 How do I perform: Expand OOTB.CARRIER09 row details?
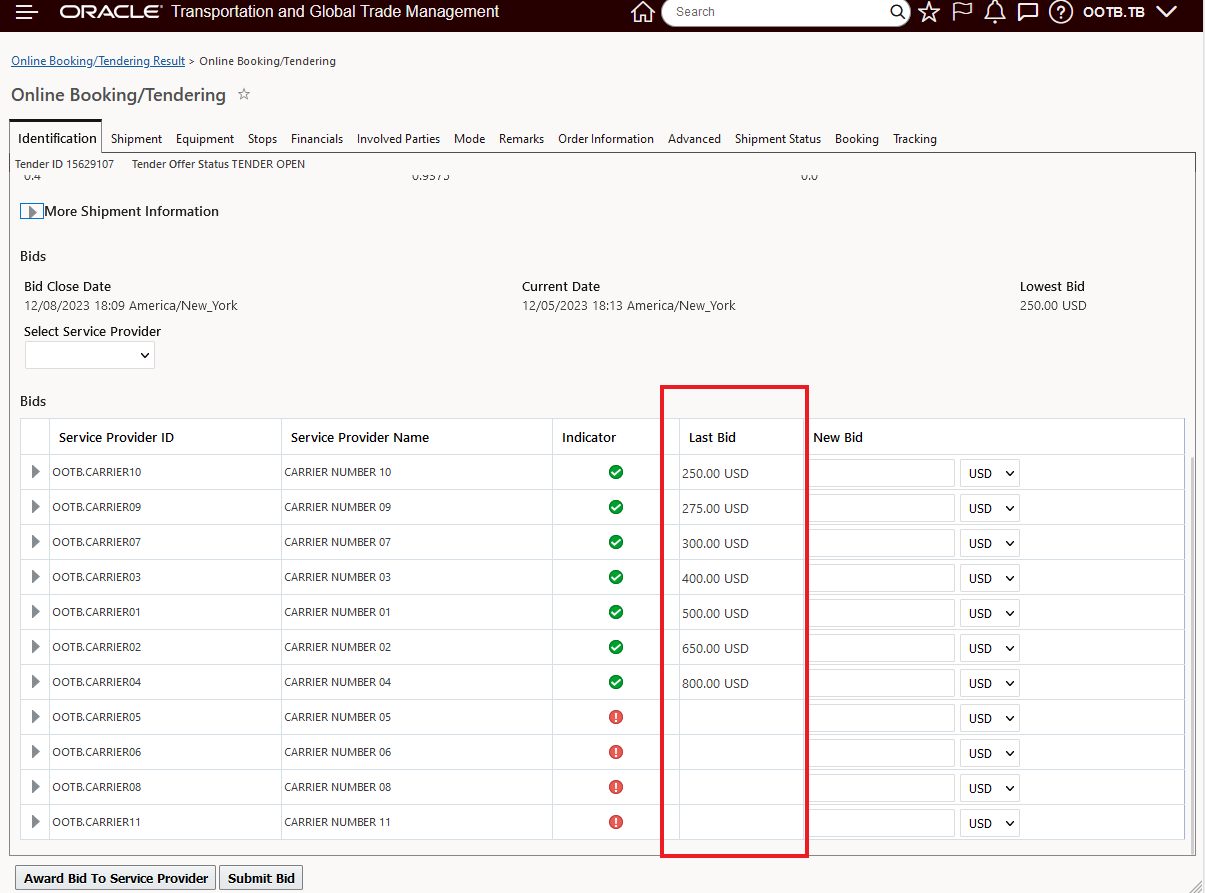pyautogui.click(x=36, y=507)
